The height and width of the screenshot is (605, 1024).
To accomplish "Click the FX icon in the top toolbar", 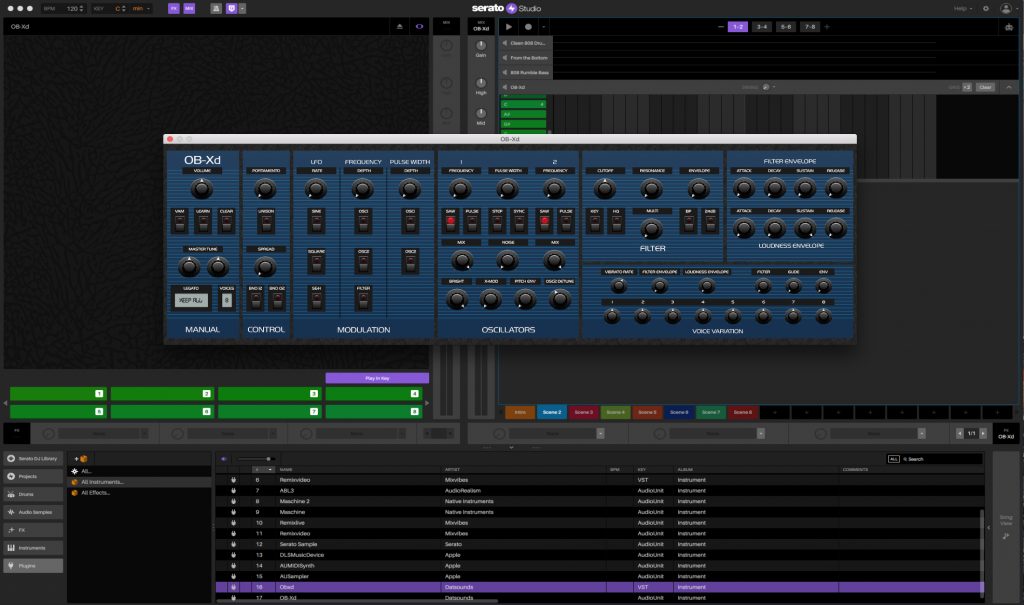I will point(174,8).
